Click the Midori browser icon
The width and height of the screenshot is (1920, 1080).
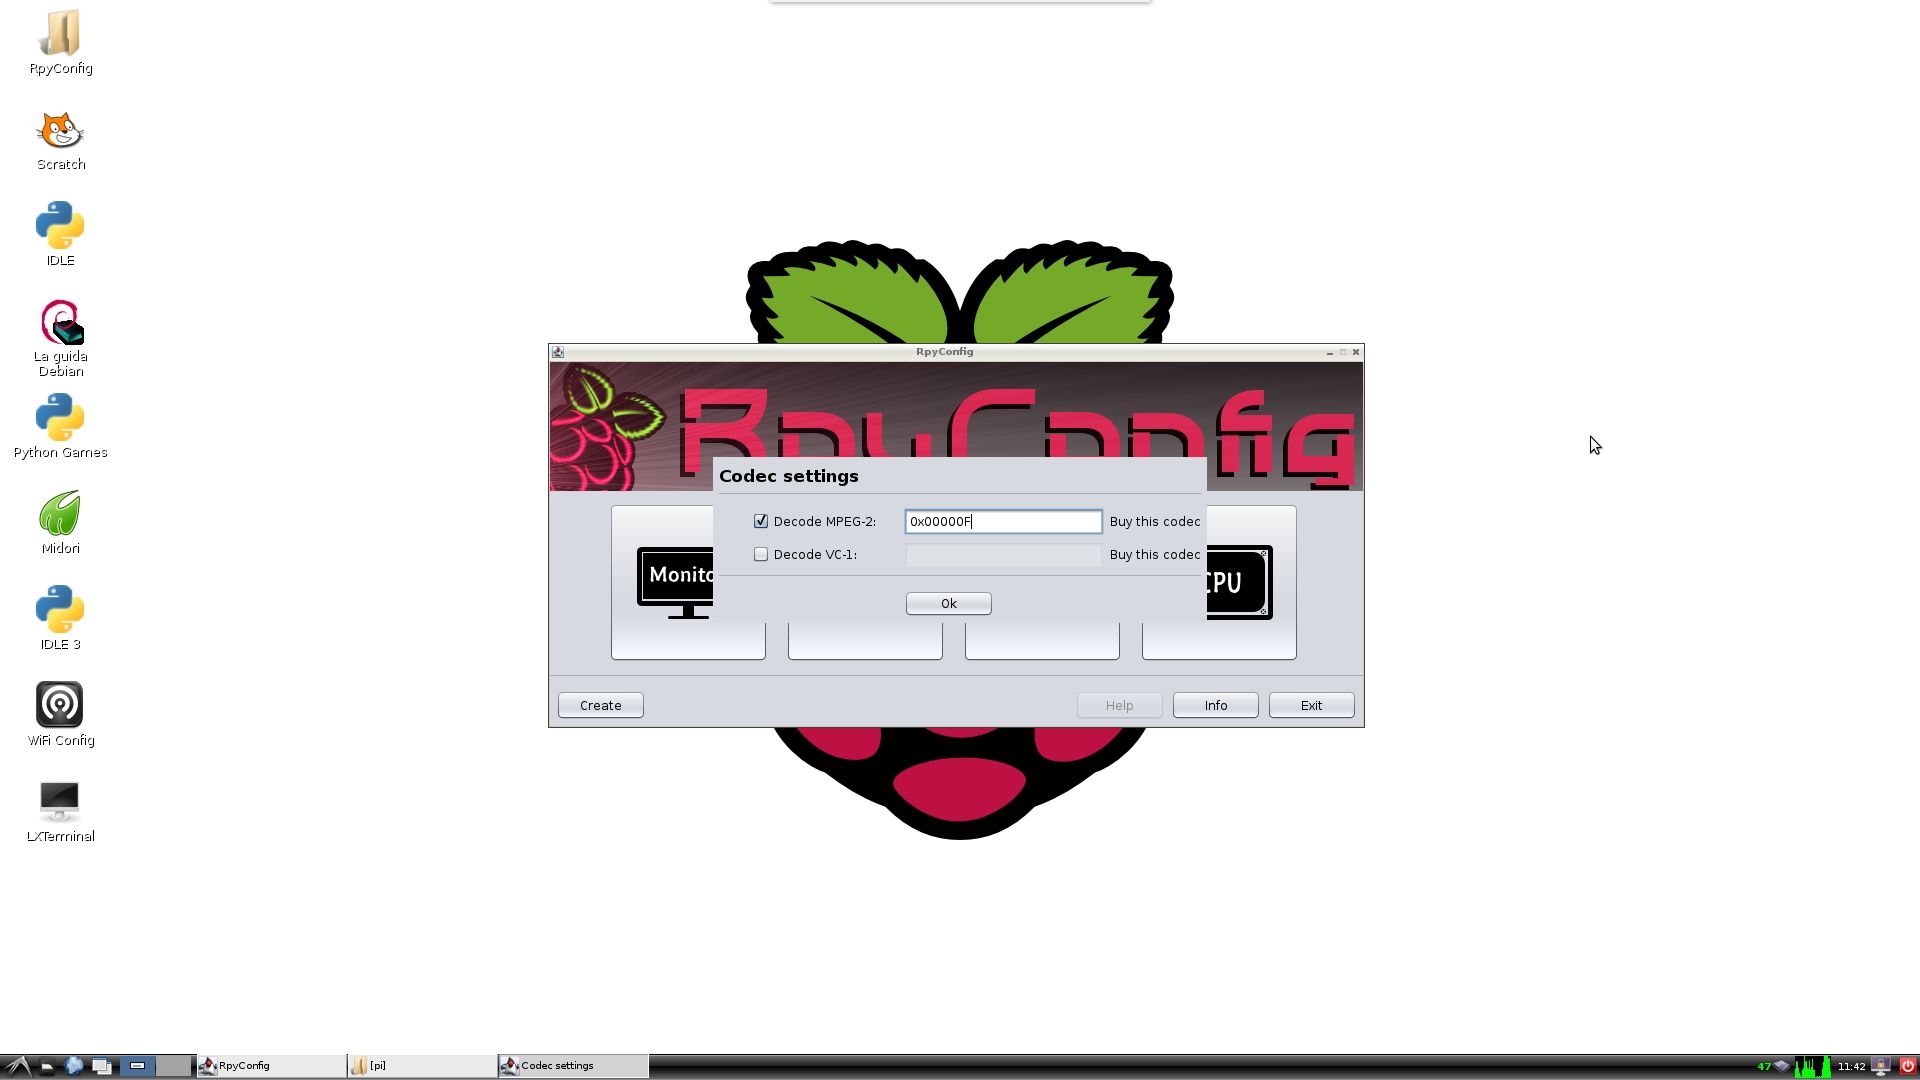(60, 514)
